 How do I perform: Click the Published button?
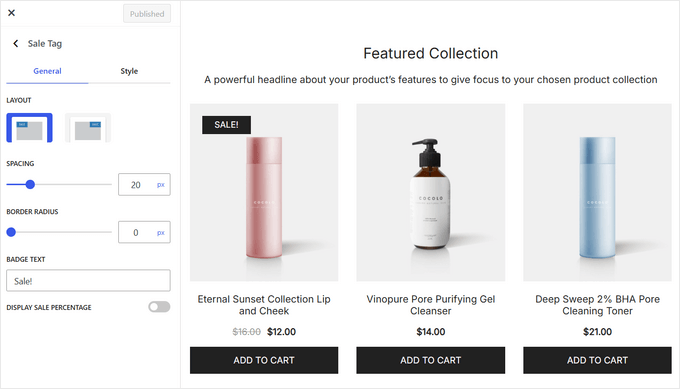pos(147,14)
